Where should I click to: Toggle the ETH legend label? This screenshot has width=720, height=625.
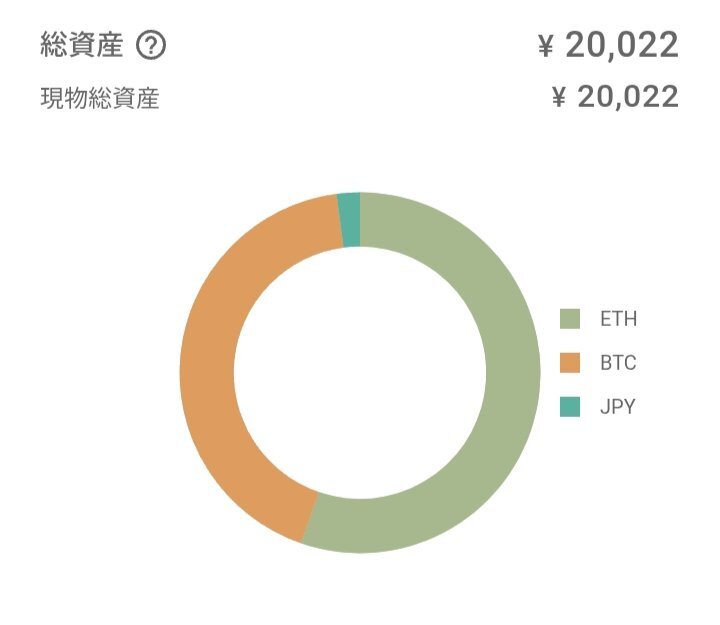[618, 320]
